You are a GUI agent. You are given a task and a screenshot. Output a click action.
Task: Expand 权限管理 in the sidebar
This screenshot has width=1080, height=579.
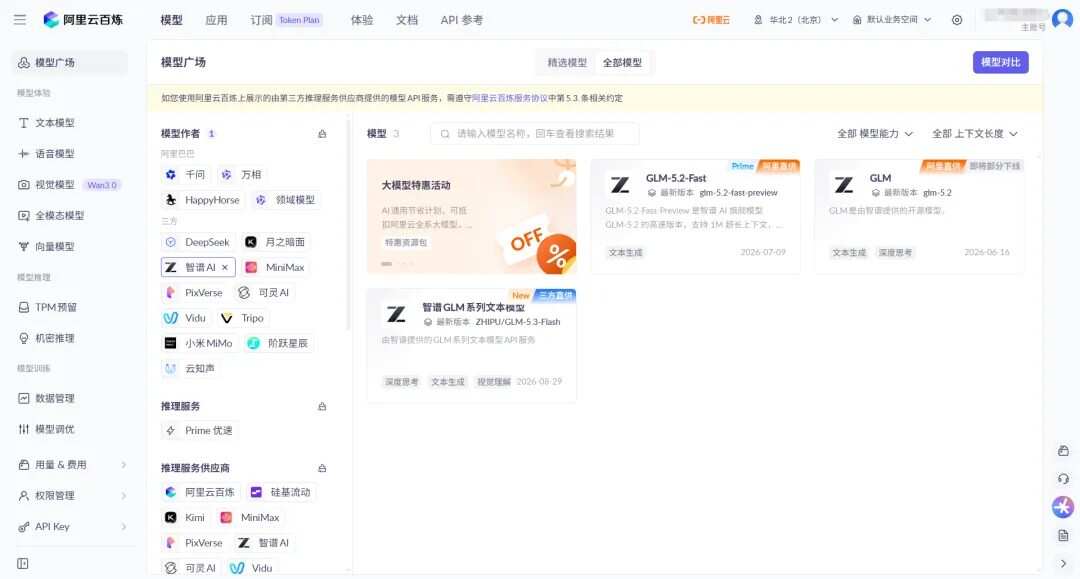(72, 496)
